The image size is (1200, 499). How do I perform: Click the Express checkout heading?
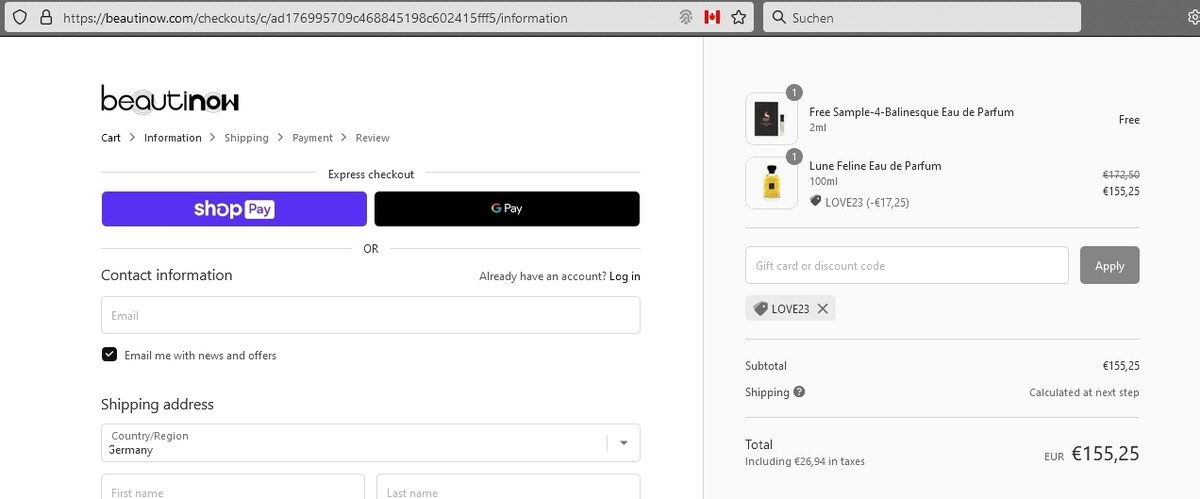click(371, 174)
